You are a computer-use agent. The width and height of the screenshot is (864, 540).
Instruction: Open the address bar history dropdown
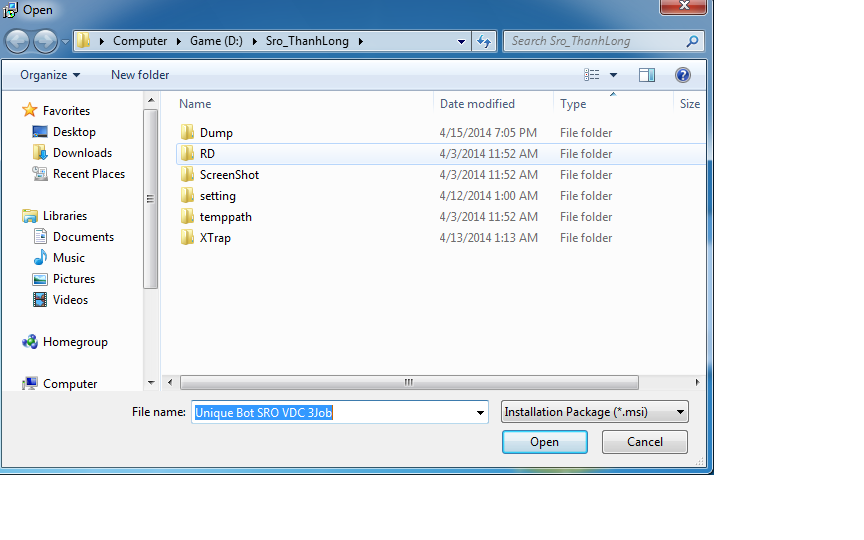(461, 41)
